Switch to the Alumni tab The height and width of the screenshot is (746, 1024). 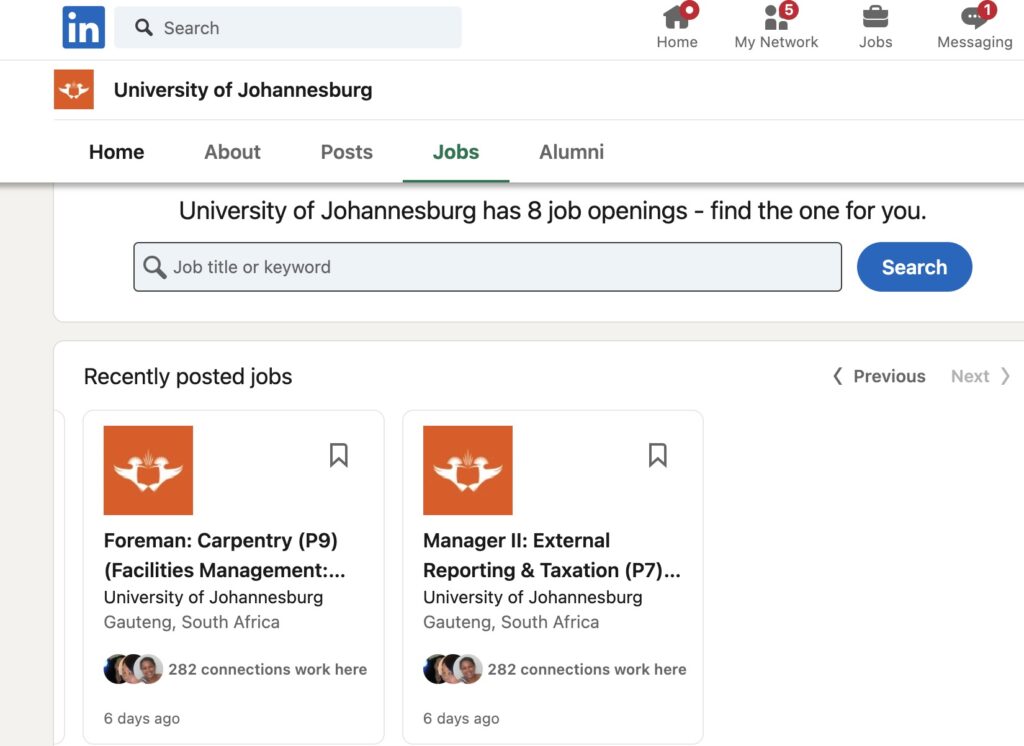tap(571, 152)
